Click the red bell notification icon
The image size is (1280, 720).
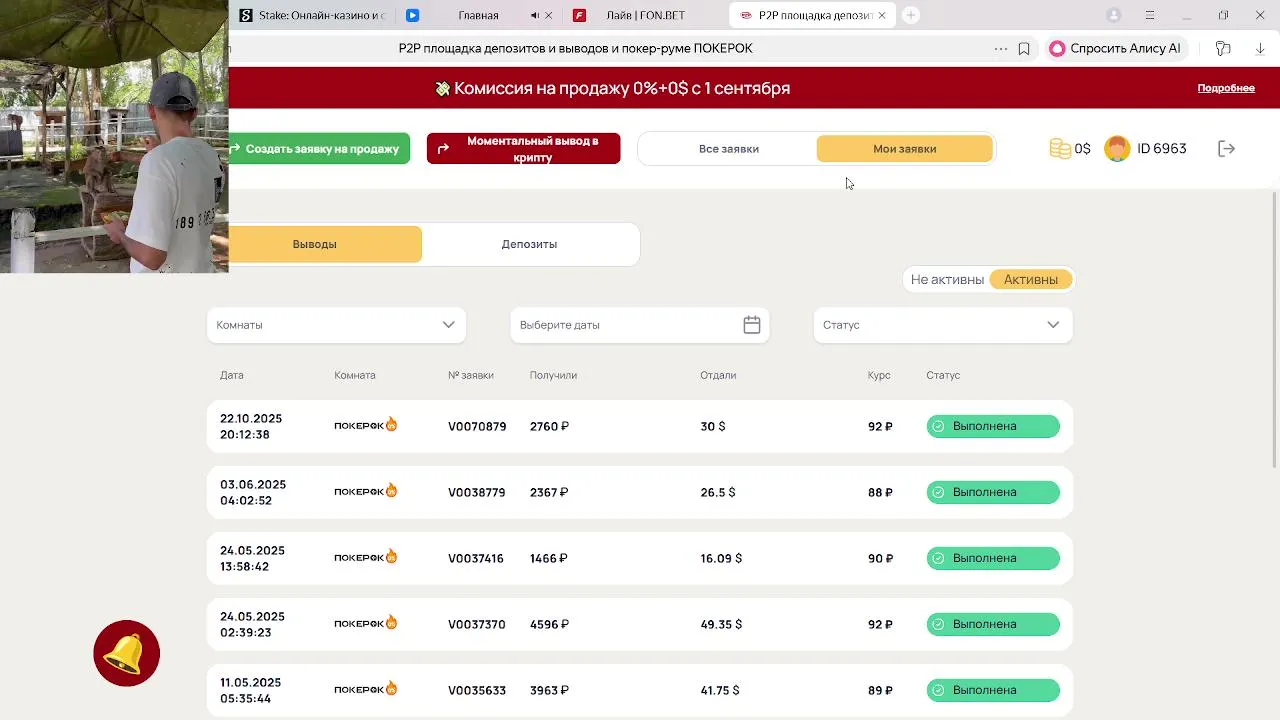click(x=127, y=653)
